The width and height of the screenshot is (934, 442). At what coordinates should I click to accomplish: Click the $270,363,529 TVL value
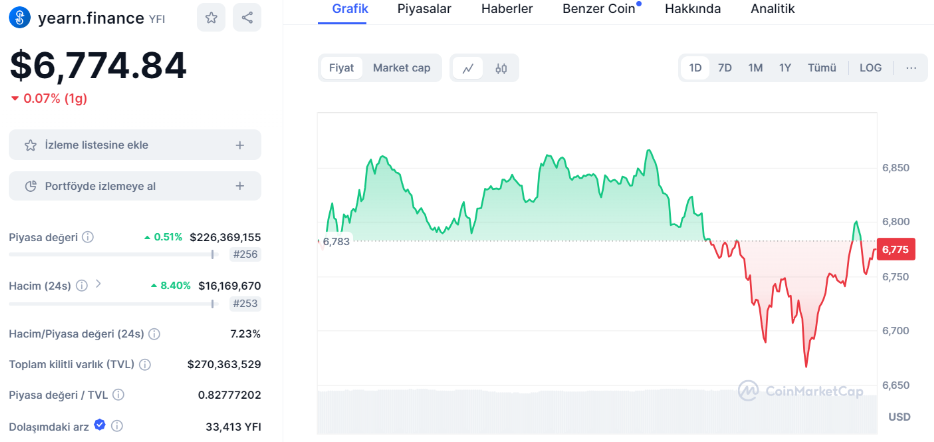[224, 364]
